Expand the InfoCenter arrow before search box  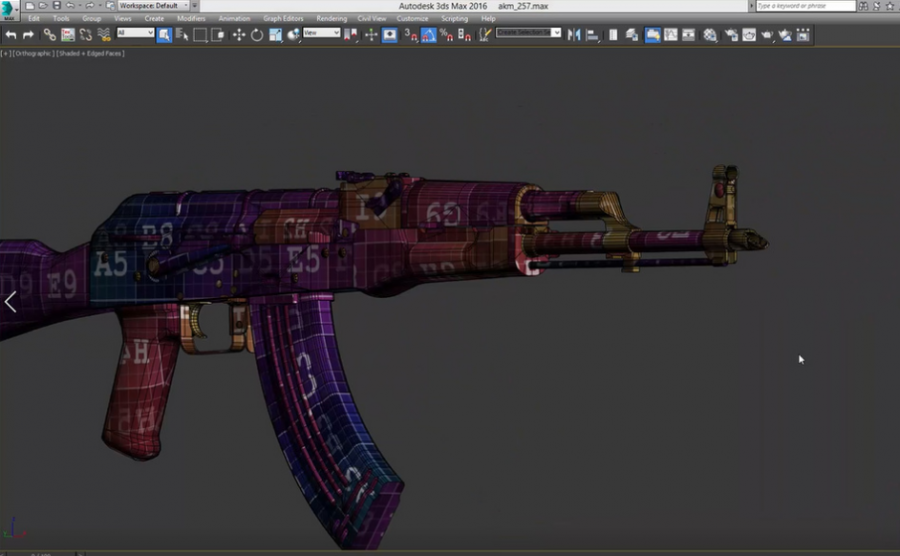pyautogui.click(x=751, y=6)
